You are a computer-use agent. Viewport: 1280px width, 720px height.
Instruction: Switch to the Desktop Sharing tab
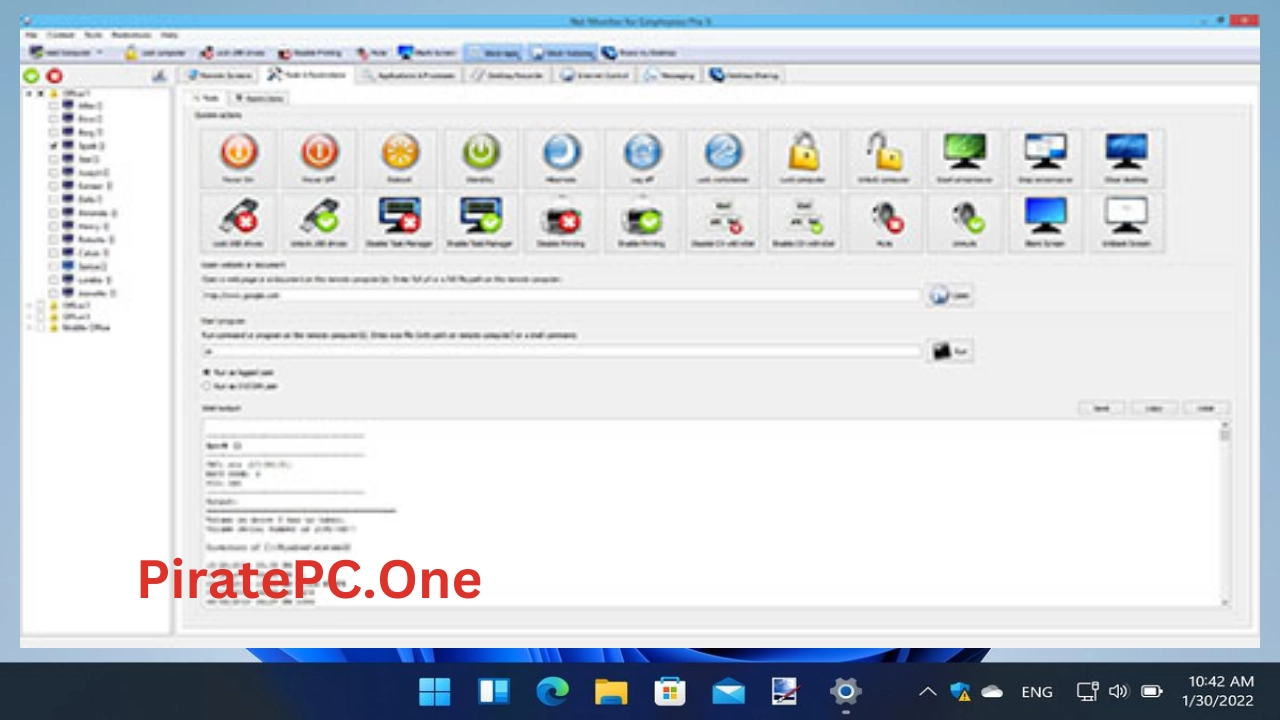(x=745, y=75)
